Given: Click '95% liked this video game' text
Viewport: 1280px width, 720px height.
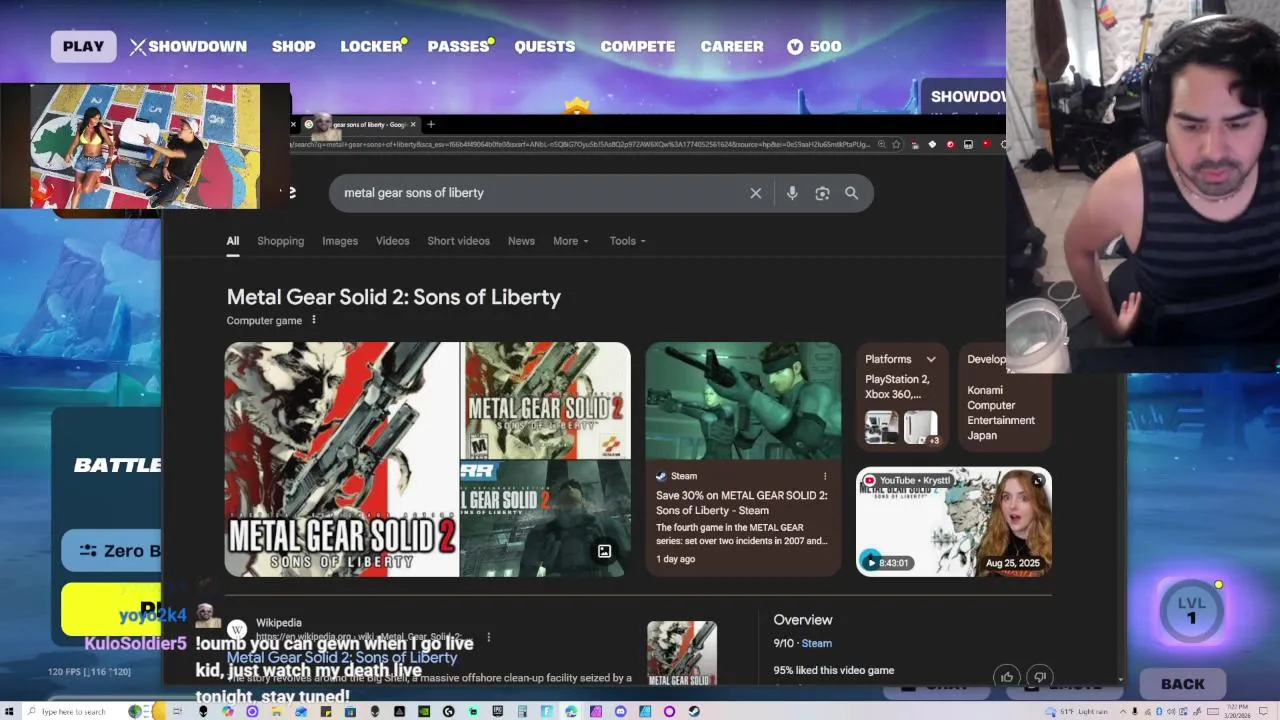Looking at the screenshot, I should click(x=833, y=670).
